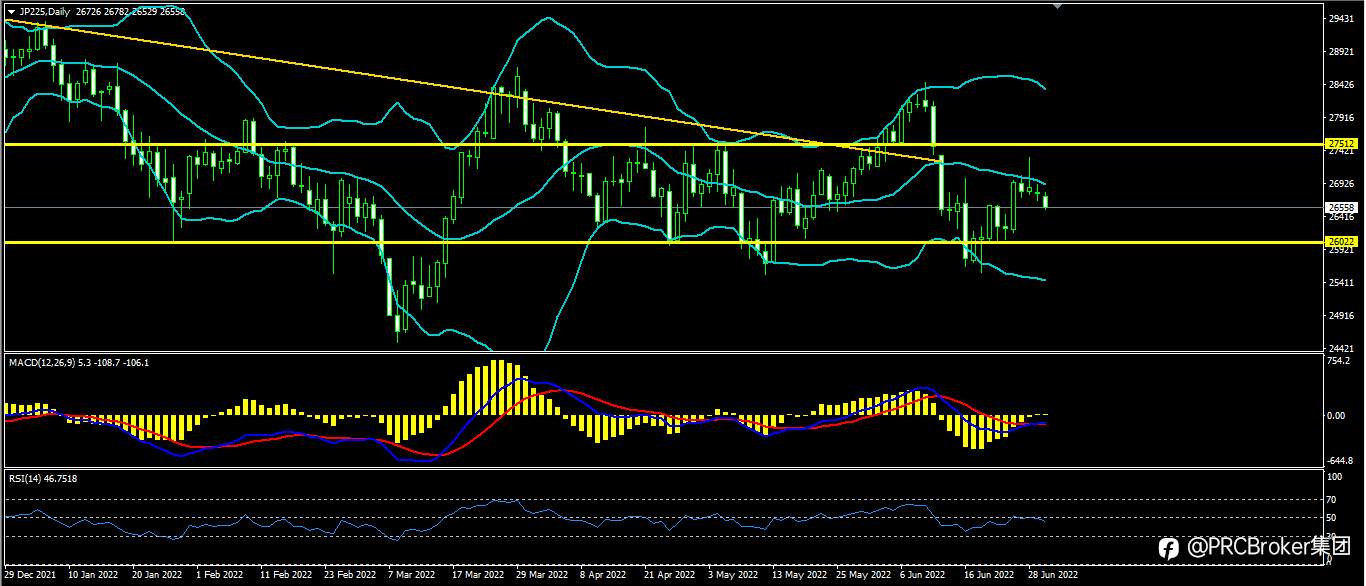The height and width of the screenshot is (586, 1366).
Task: Click the 70 RSI scale value
Action: [1333, 498]
